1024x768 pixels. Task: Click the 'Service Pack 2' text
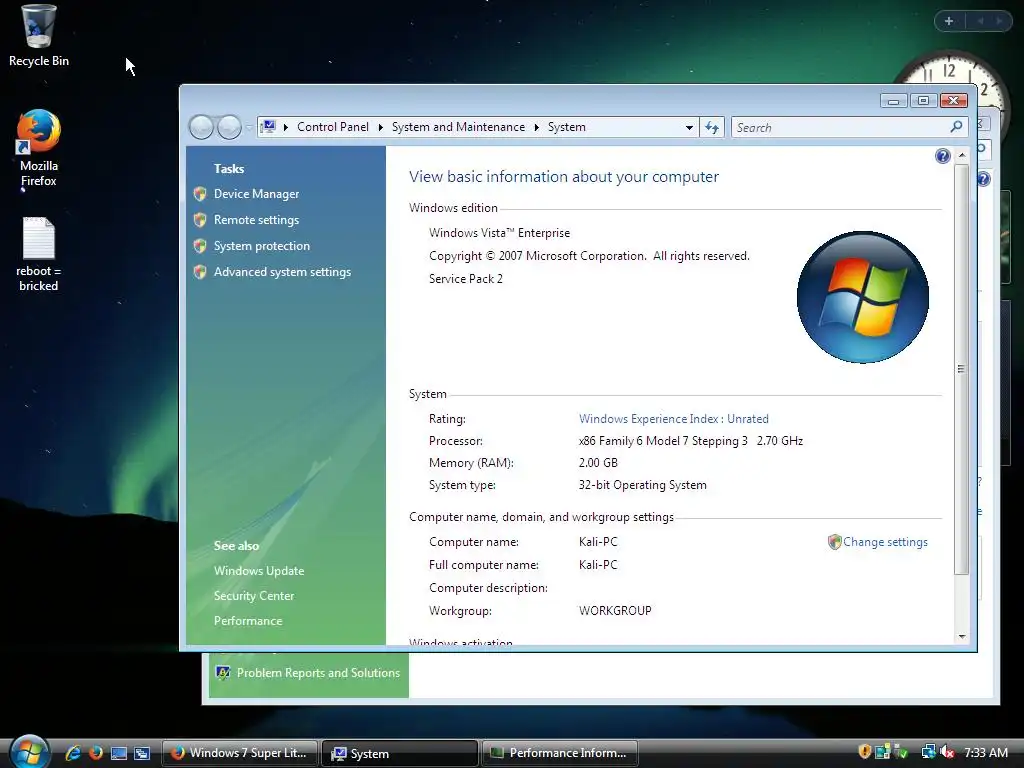(466, 279)
